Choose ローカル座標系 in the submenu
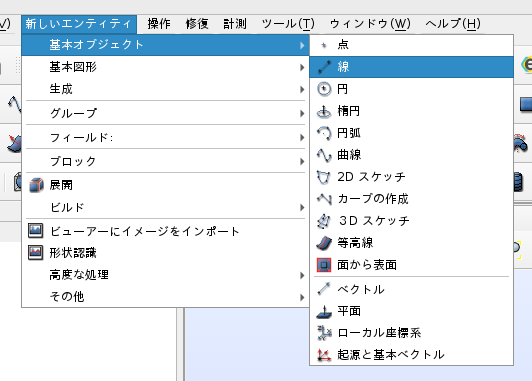 pos(411,333)
